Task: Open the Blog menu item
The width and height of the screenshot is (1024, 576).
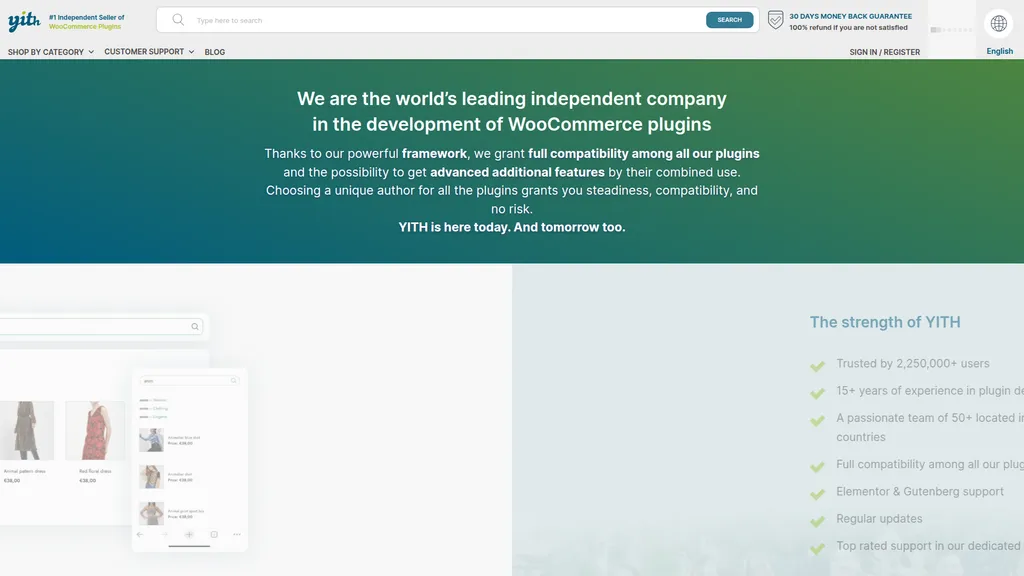Action: [x=214, y=52]
